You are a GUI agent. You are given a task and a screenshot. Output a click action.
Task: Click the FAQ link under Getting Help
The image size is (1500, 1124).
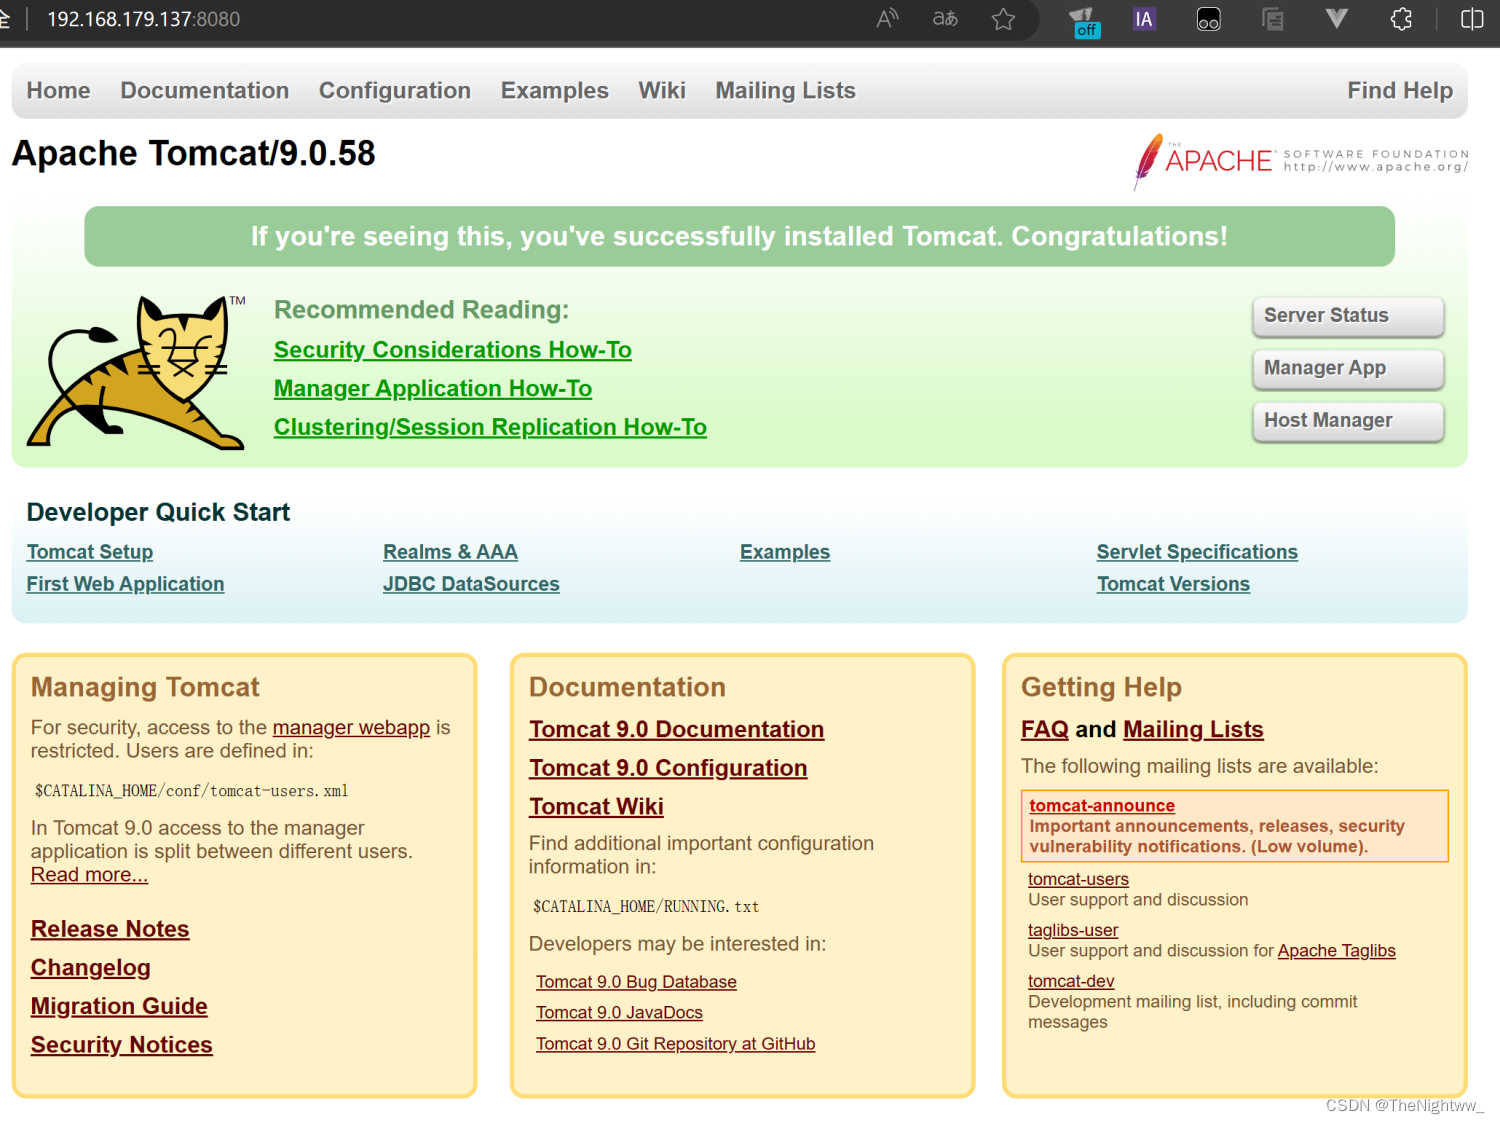tap(1045, 730)
